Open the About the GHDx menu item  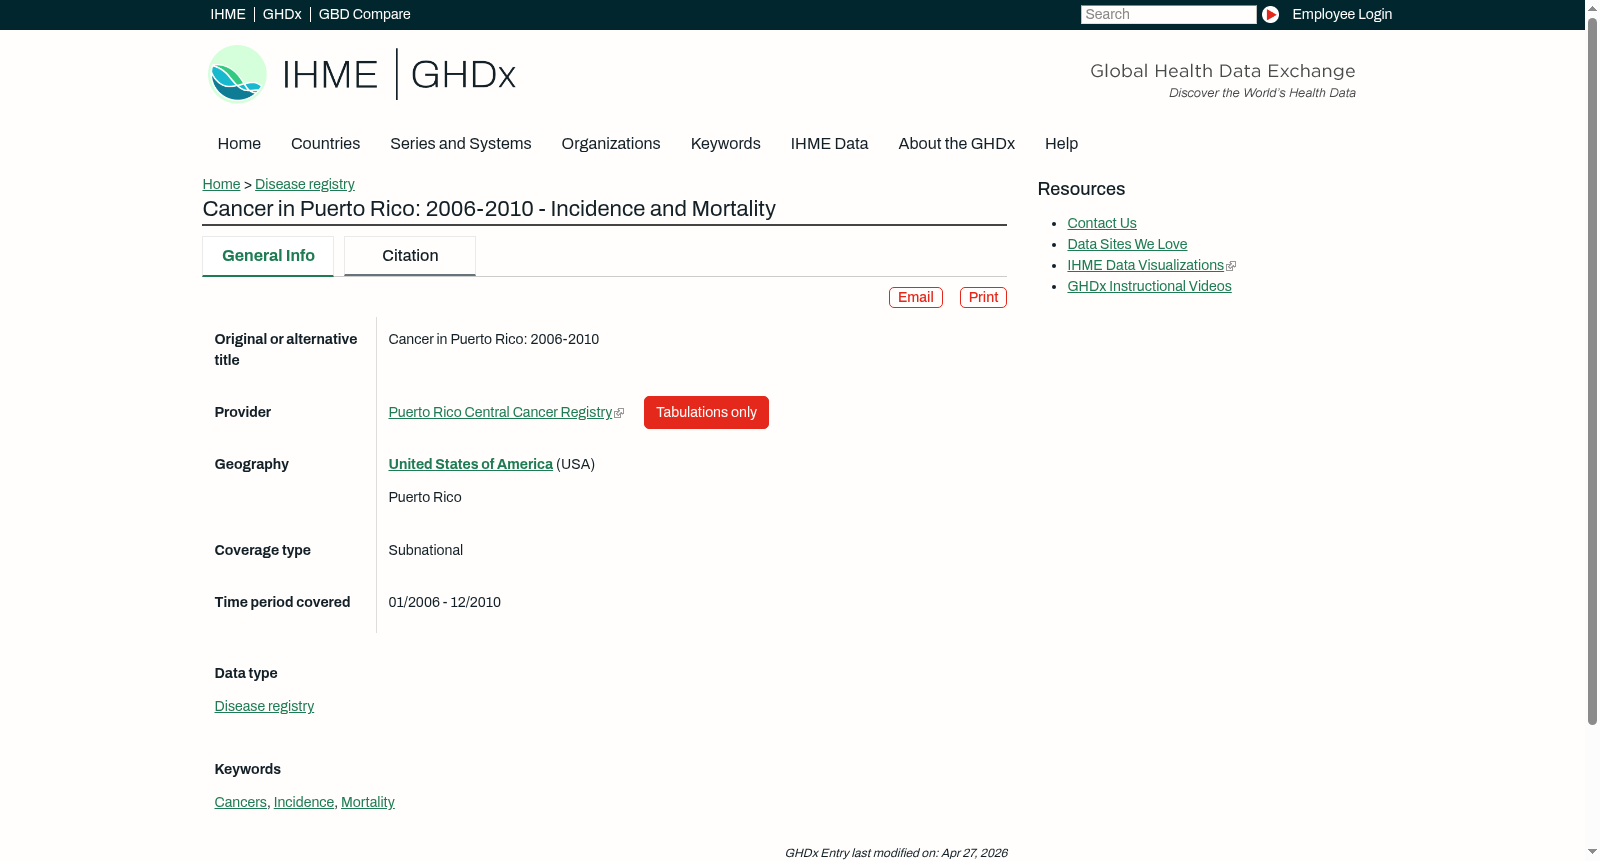click(x=957, y=144)
